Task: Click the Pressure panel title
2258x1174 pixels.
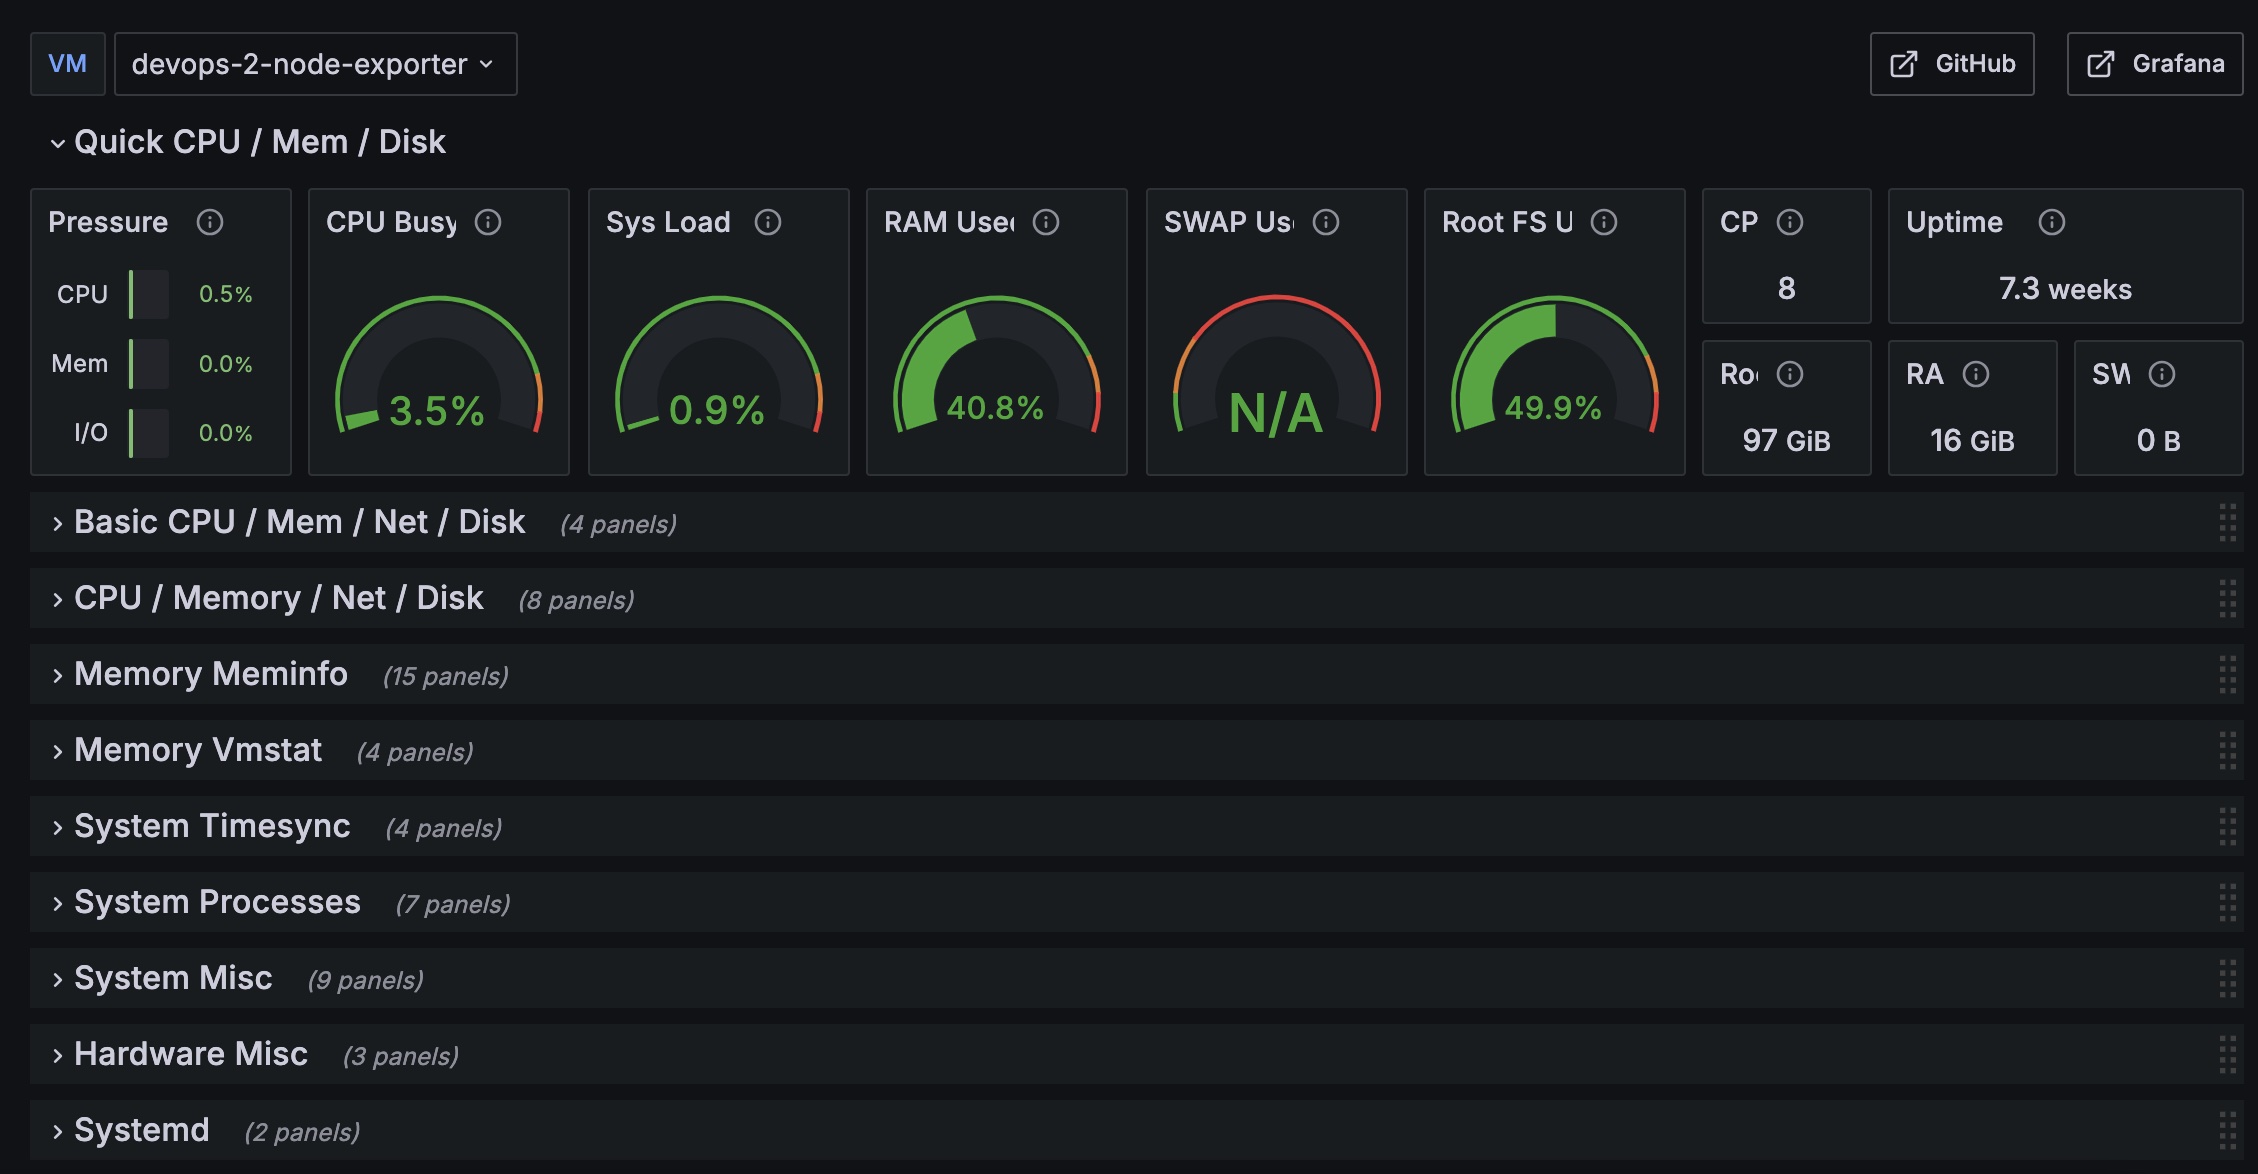Action: pos(108,222)
